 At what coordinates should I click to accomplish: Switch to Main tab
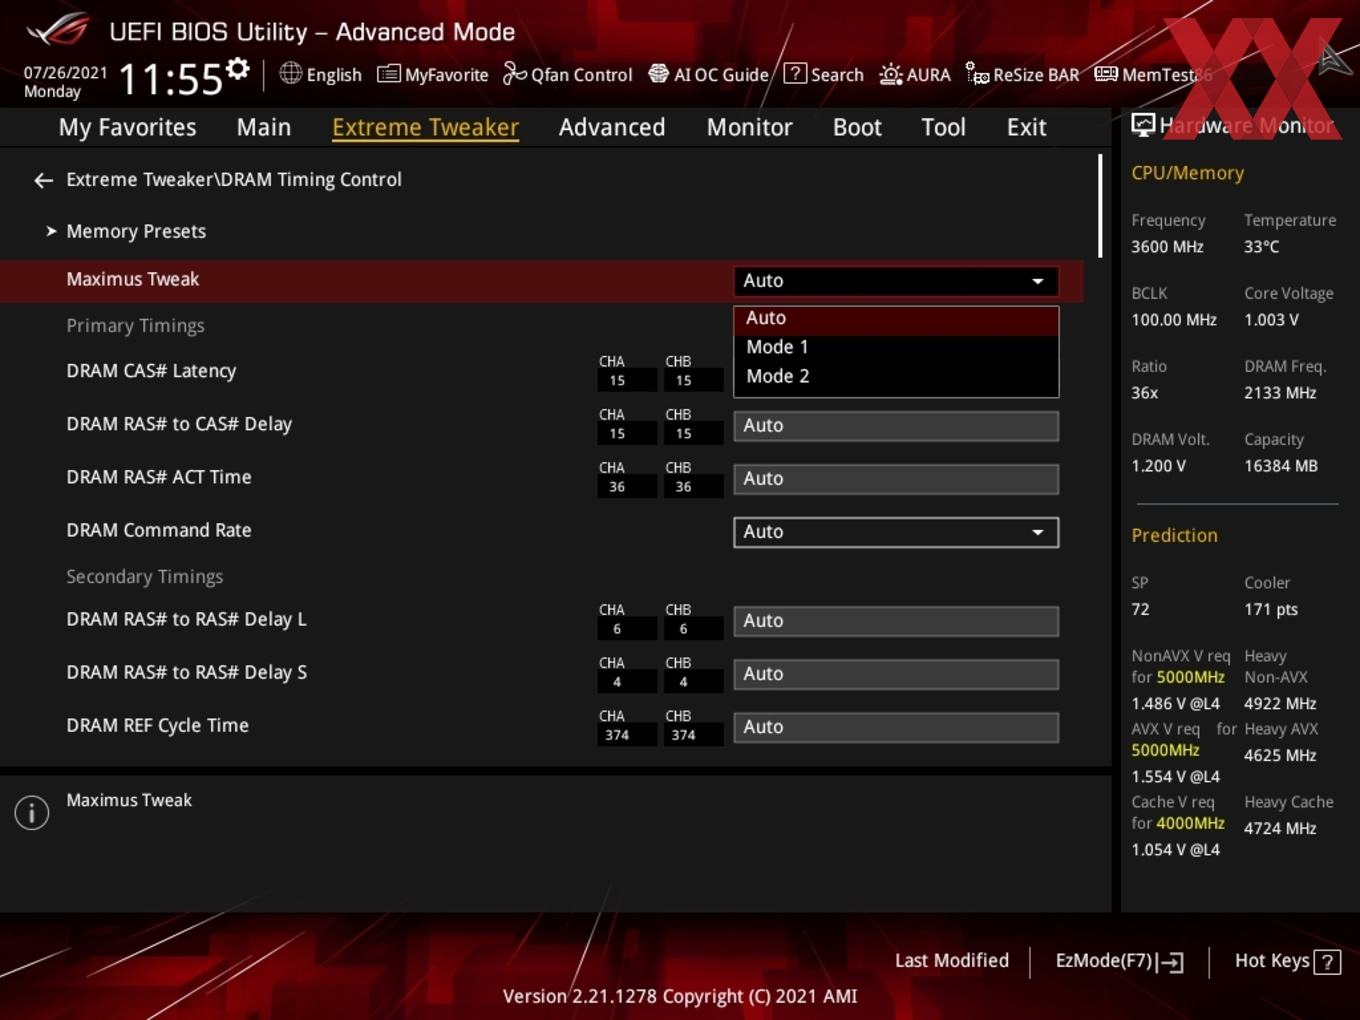(x=264, y=127)
